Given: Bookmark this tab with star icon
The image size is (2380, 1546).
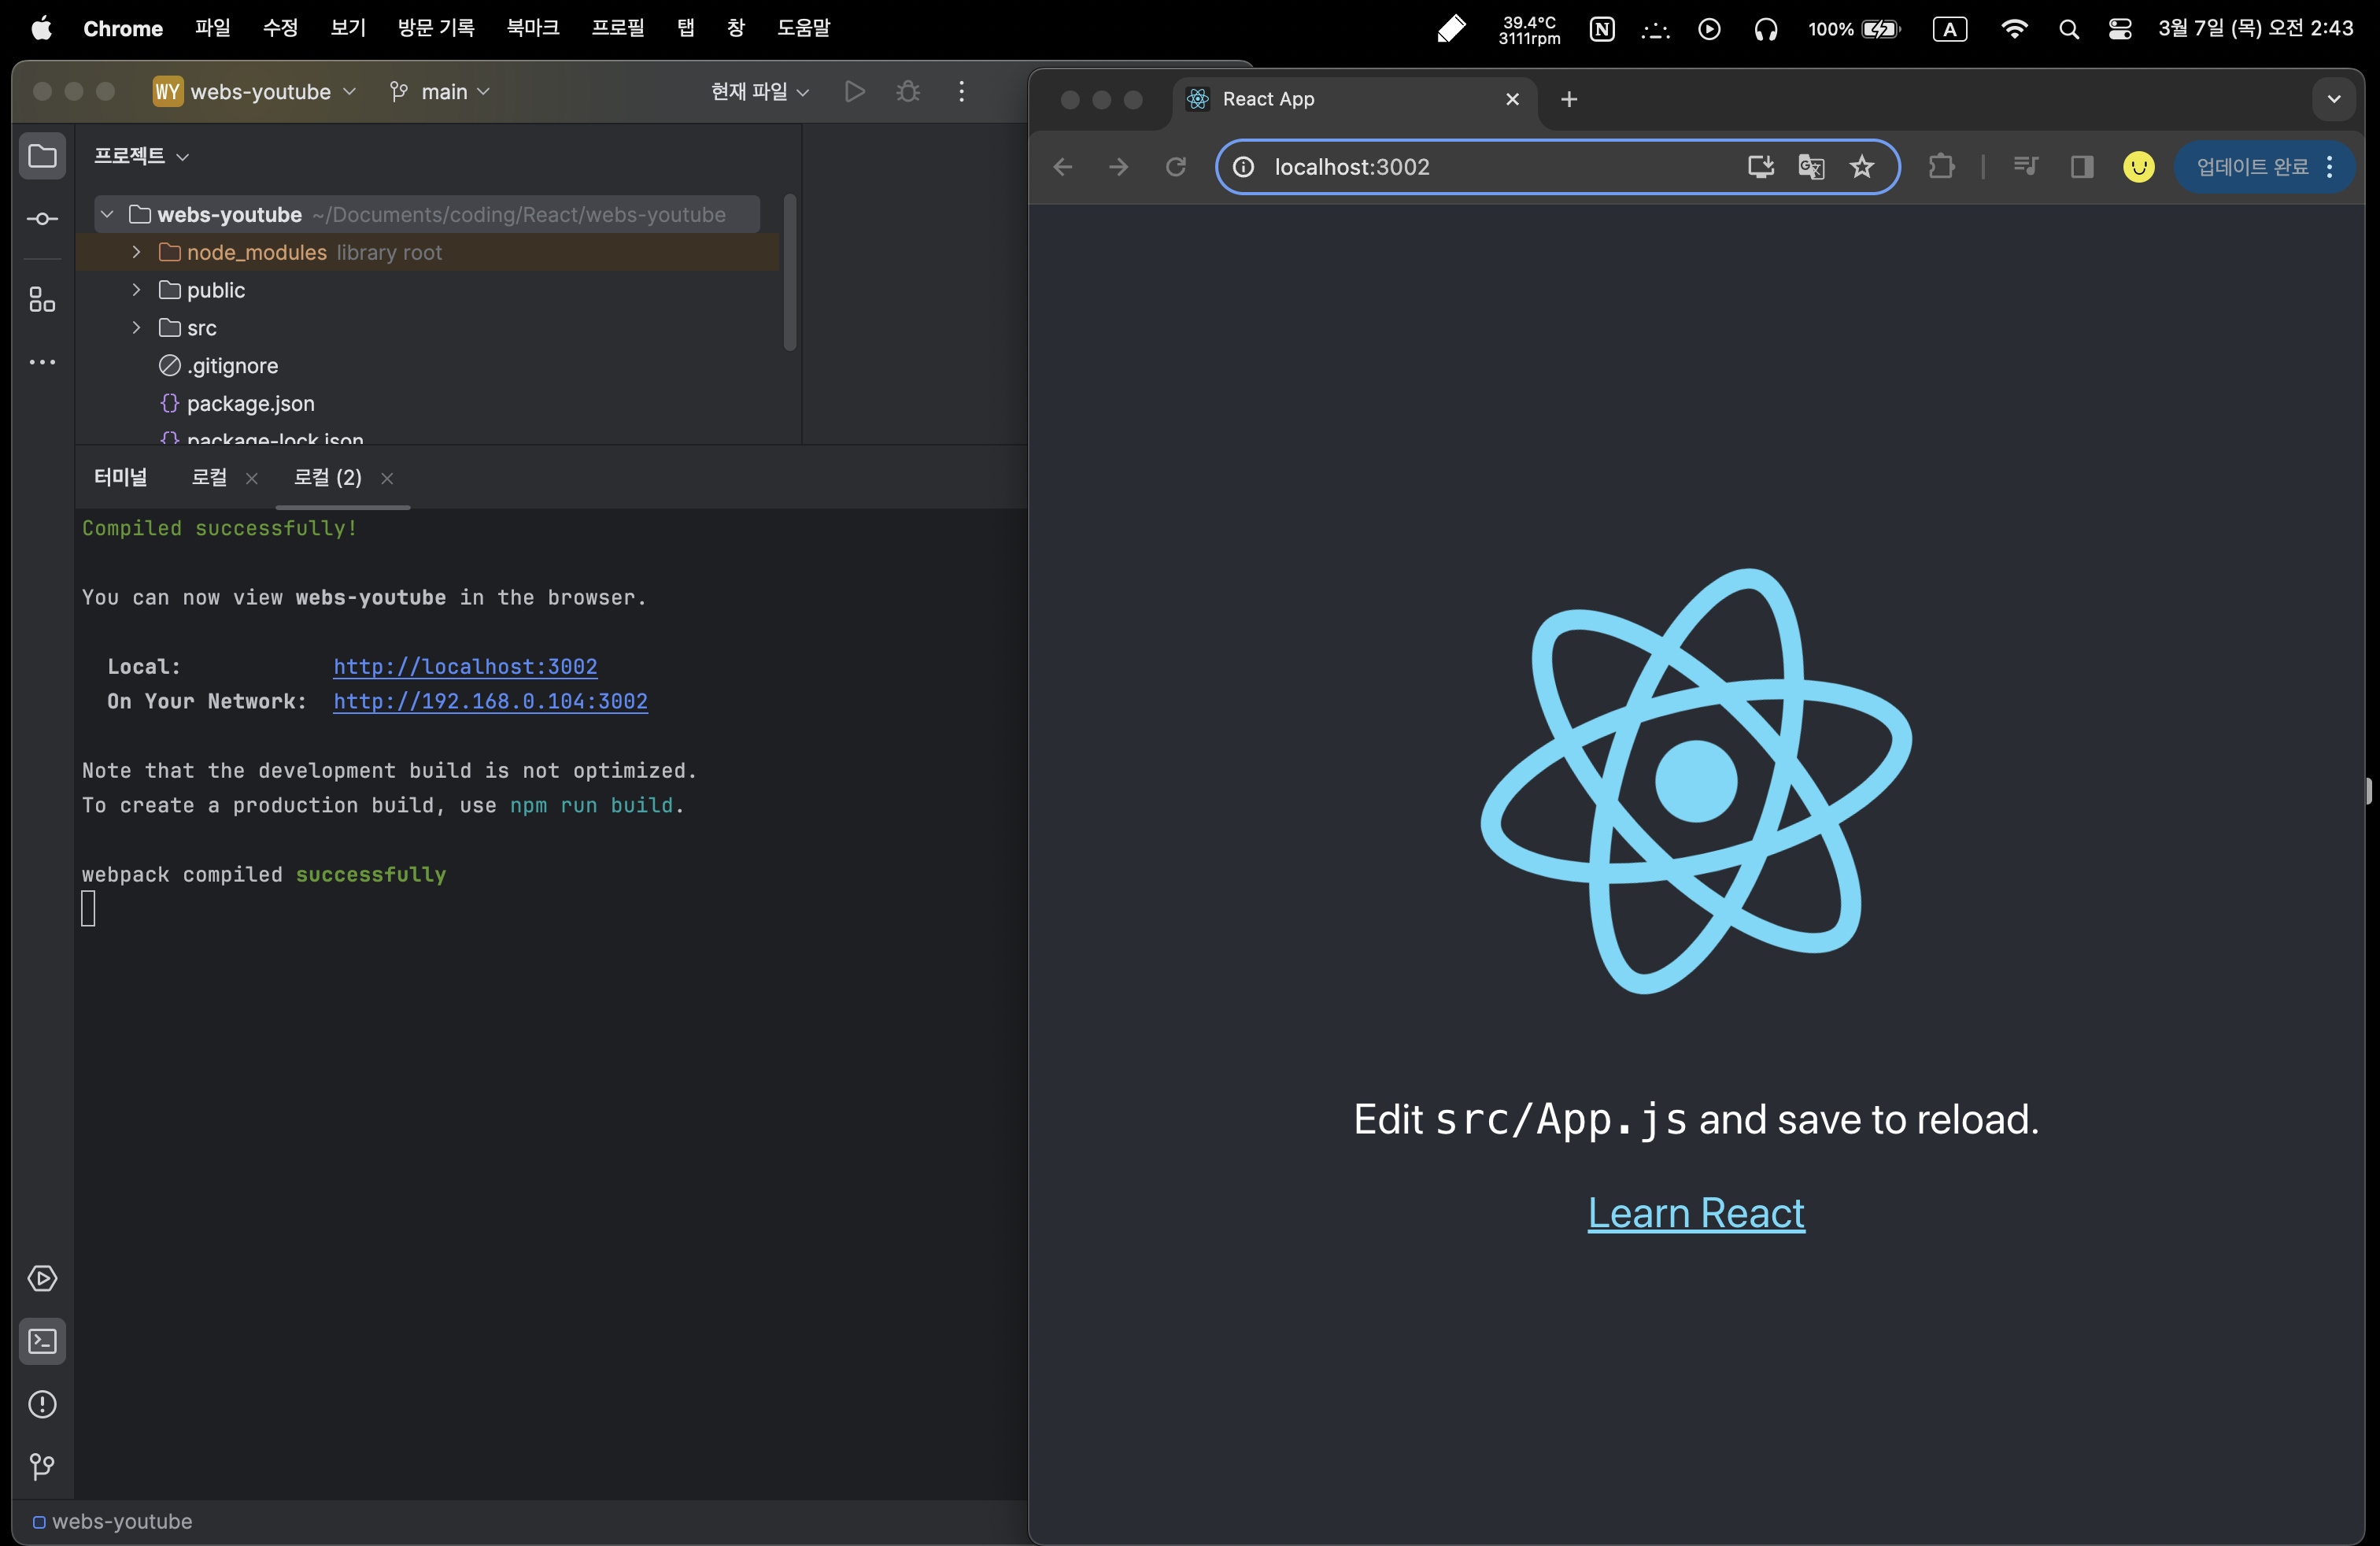Looking at the screenshot, I should click(1862, 167).
